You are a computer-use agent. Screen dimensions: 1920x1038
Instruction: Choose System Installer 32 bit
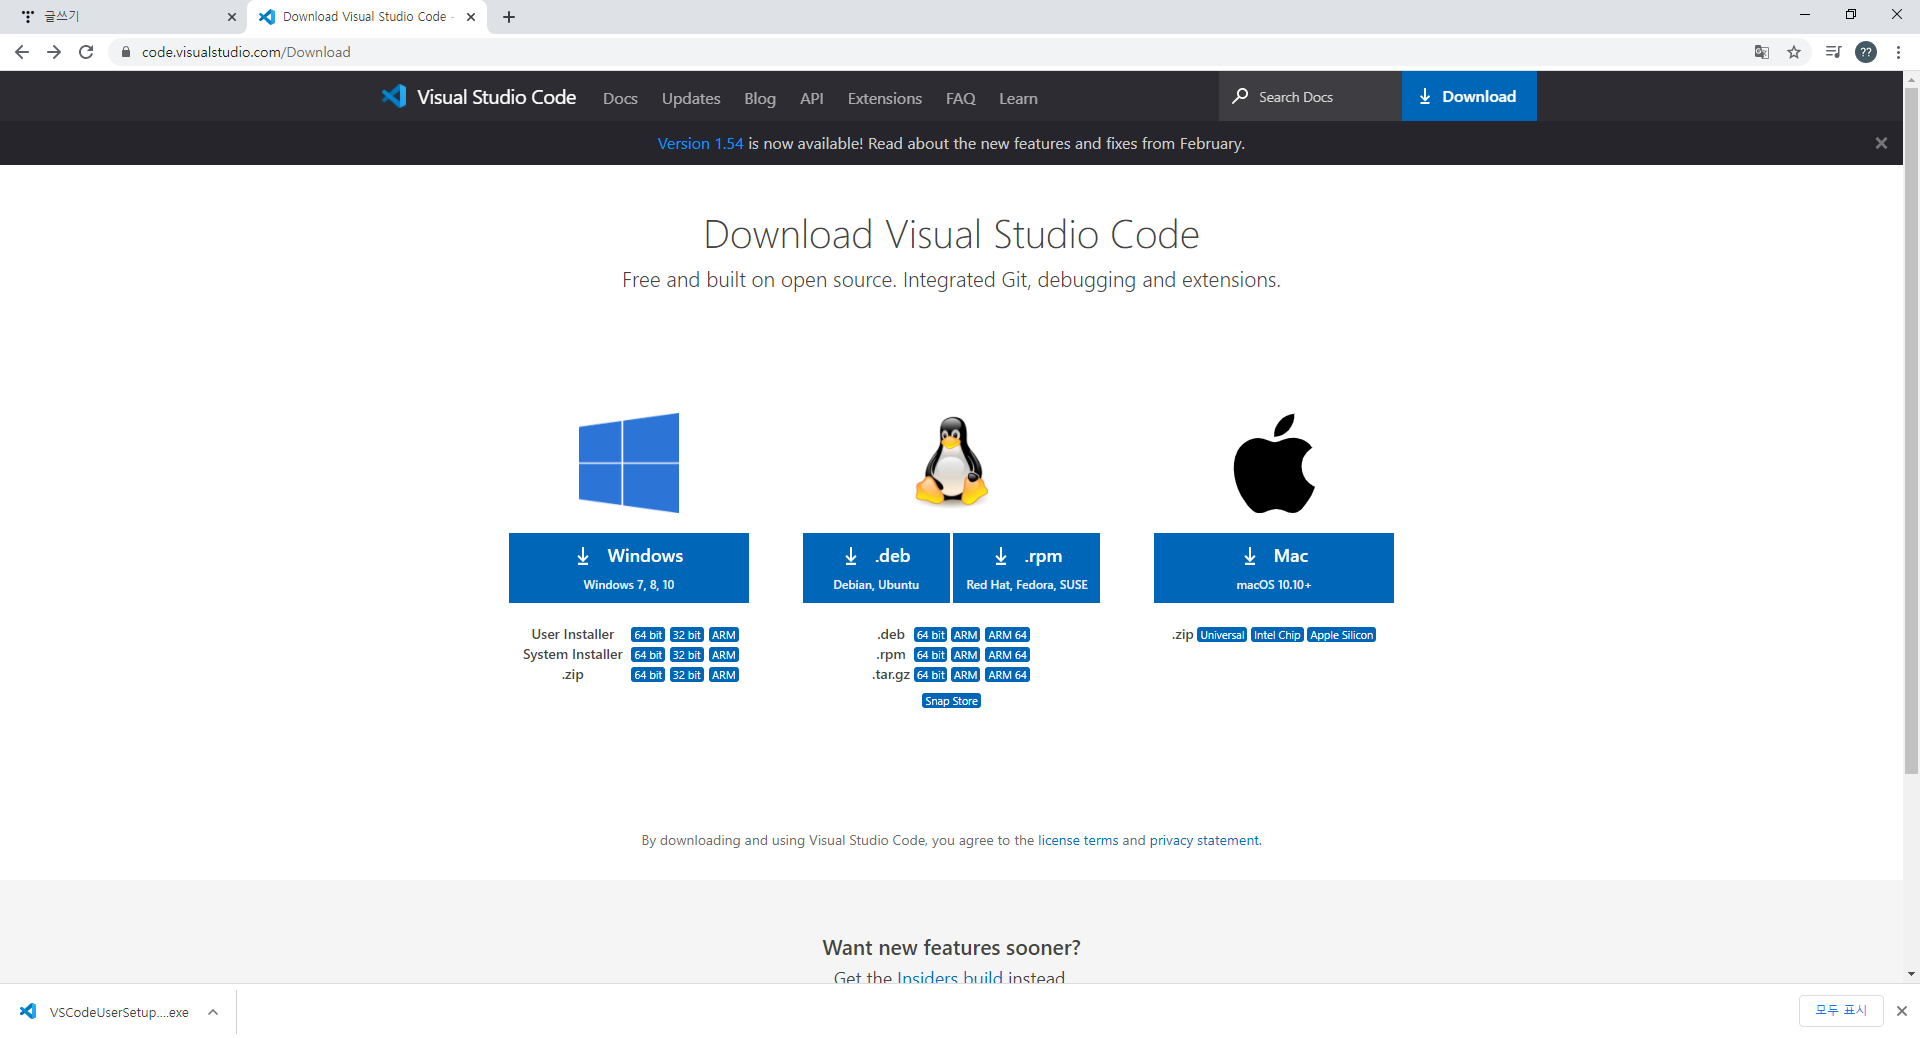tap(687, 655)
